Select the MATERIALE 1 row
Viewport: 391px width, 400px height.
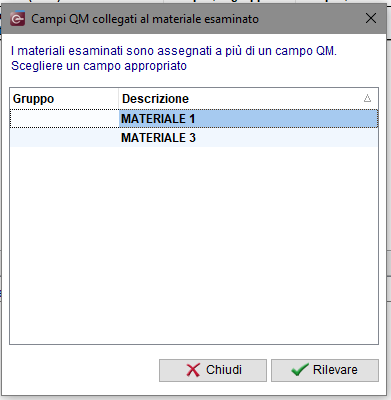[x=194, y=119]
